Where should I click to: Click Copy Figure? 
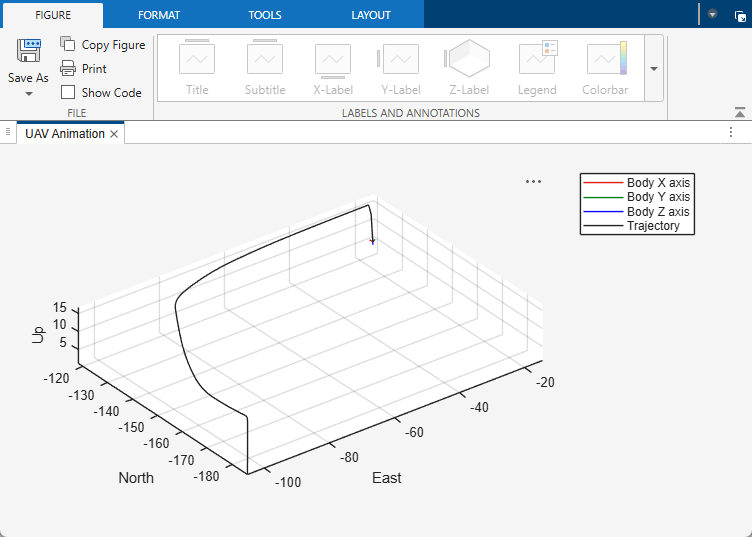tap(103, 45)
